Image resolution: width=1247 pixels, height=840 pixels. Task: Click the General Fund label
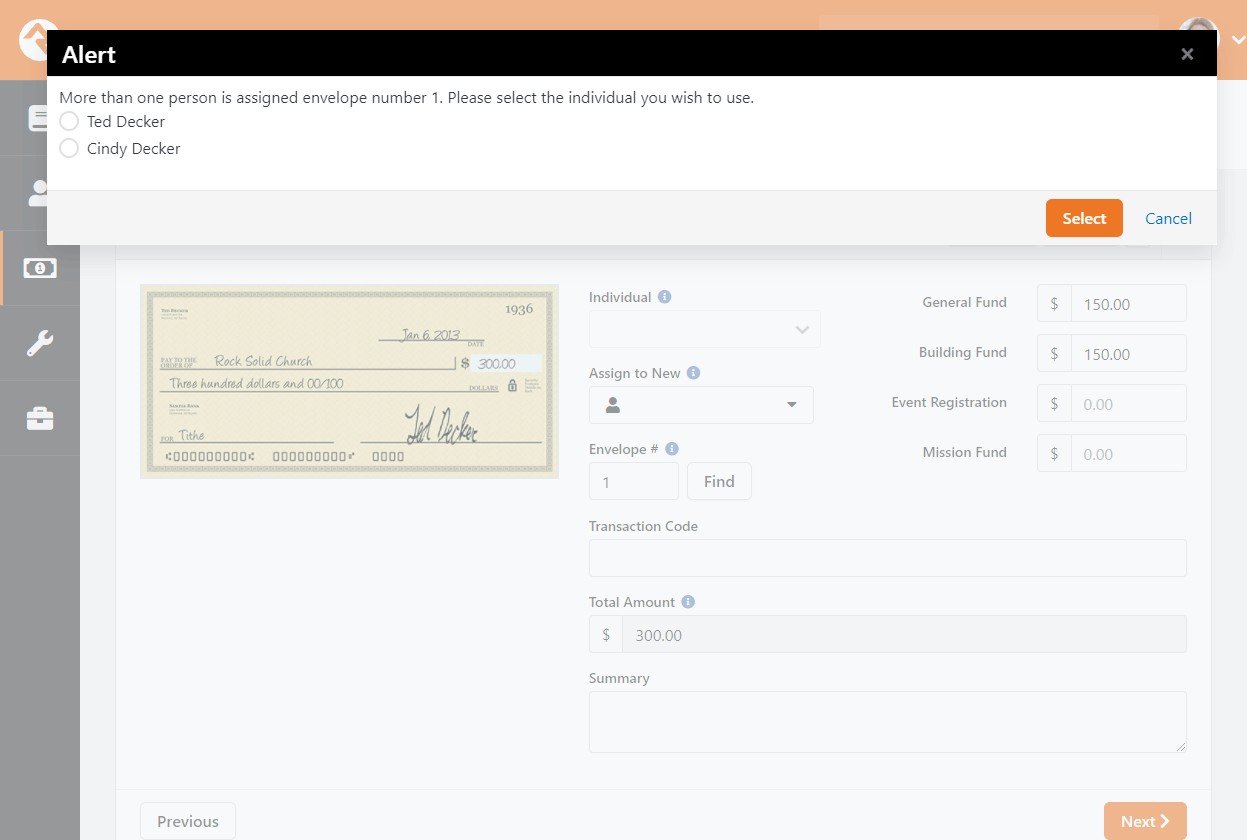tap(964, 302)
